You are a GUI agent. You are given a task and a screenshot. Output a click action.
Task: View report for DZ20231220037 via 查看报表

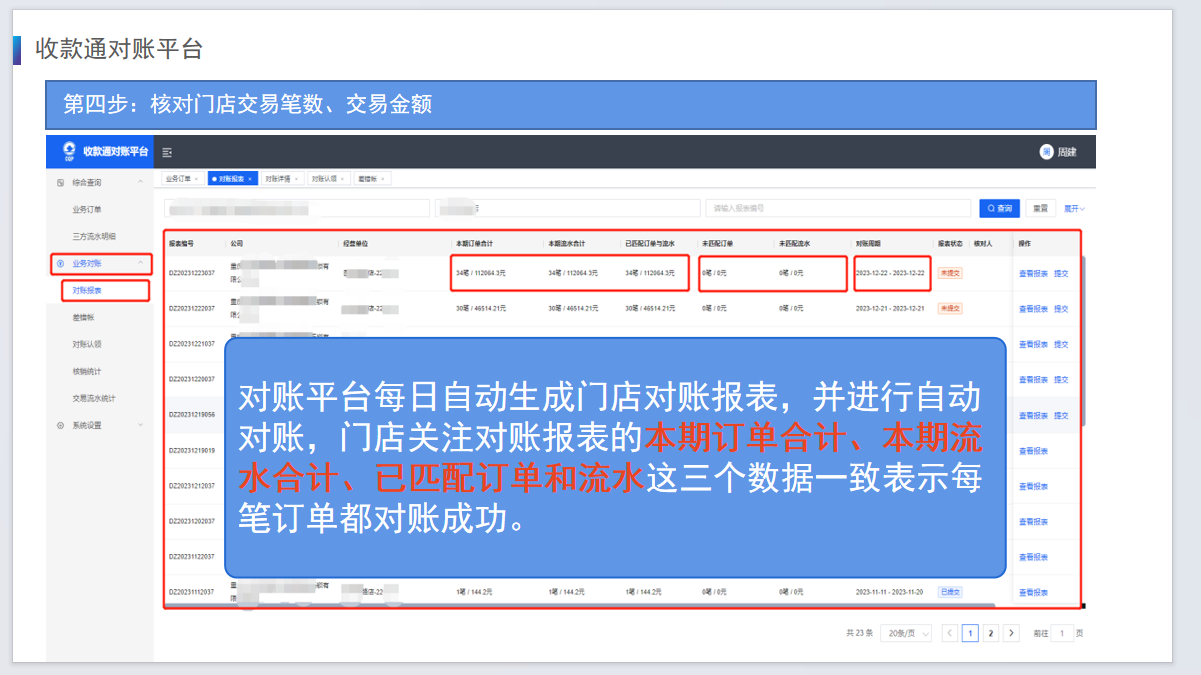coord(1033,380)
